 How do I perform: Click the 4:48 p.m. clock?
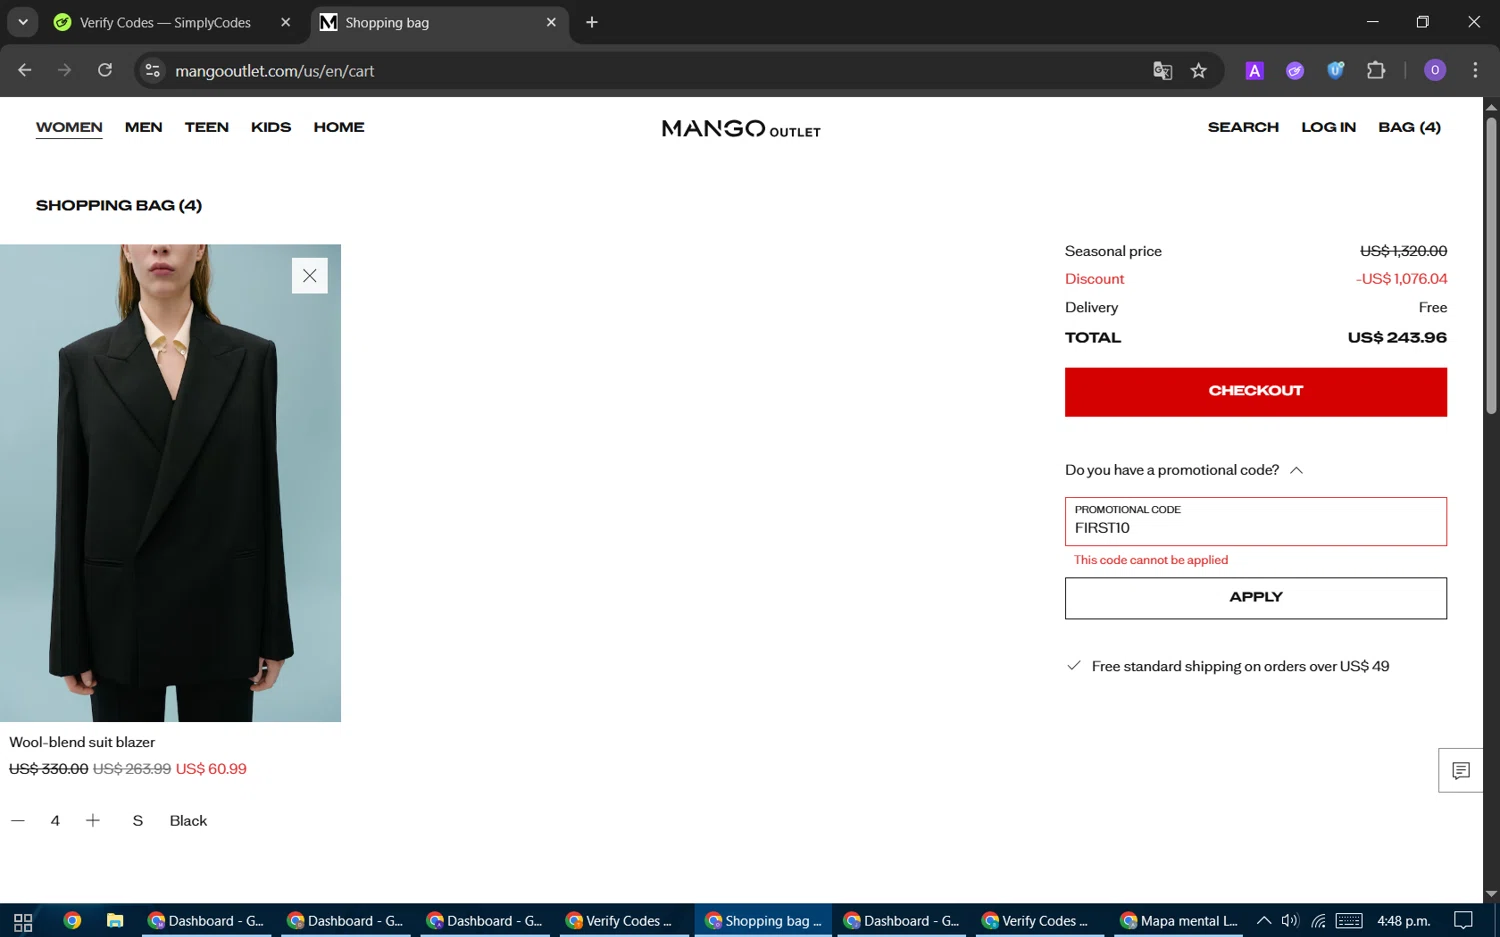point(1404,921)
